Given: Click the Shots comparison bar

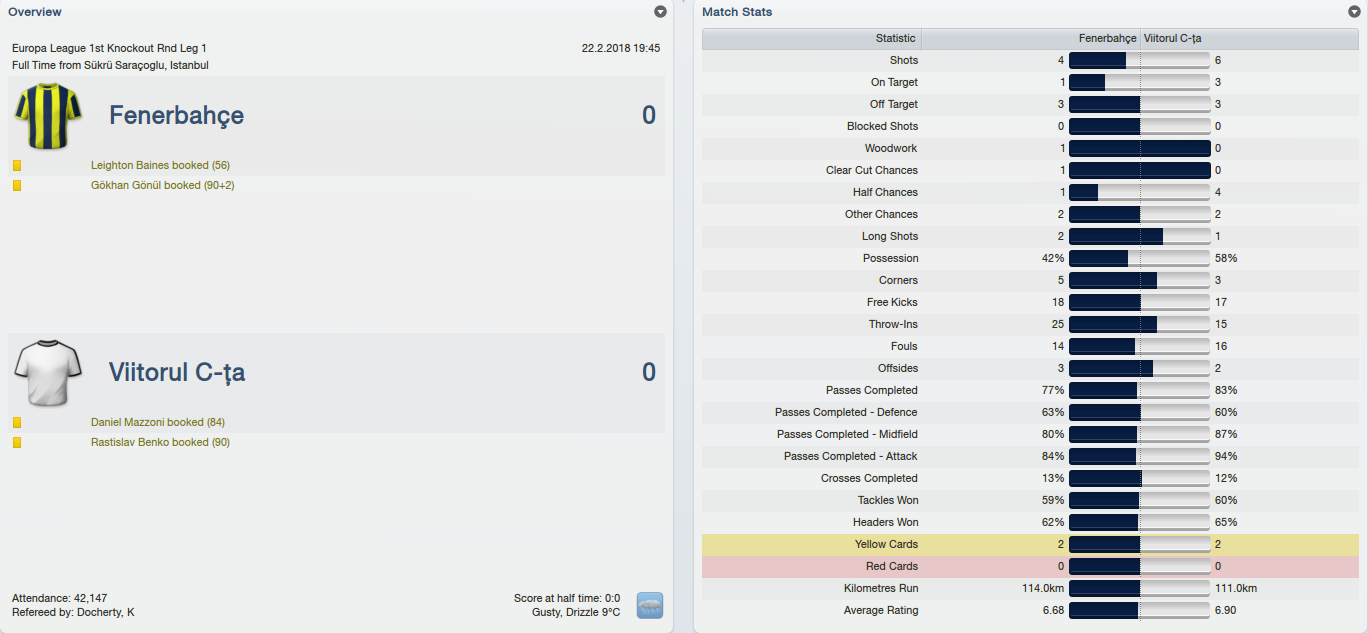Looking at the screenshot, I should click(1140, 60).
